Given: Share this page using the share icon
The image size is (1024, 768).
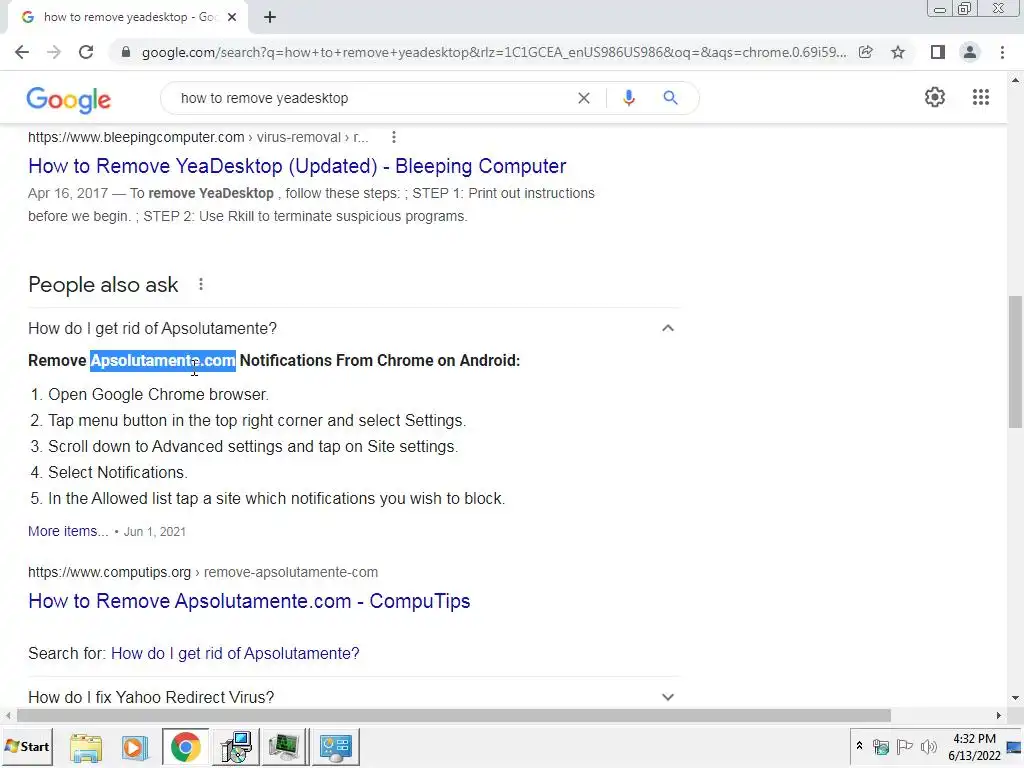Looking at the screenshot, I should pyautogui.click(x=866, y=52).
